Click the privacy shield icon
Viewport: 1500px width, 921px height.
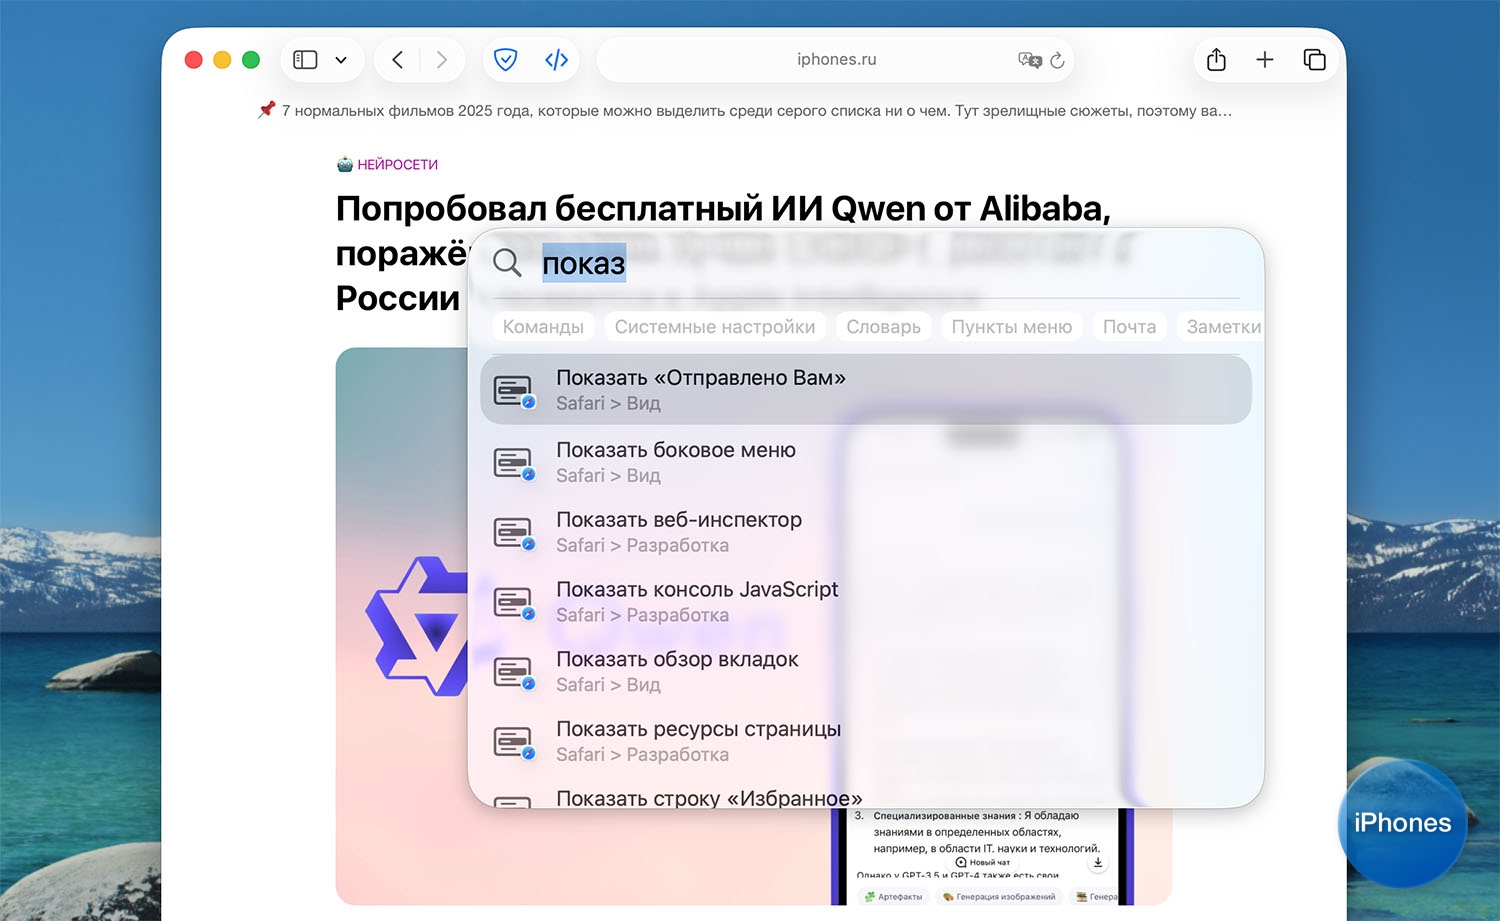pos(506,60)
